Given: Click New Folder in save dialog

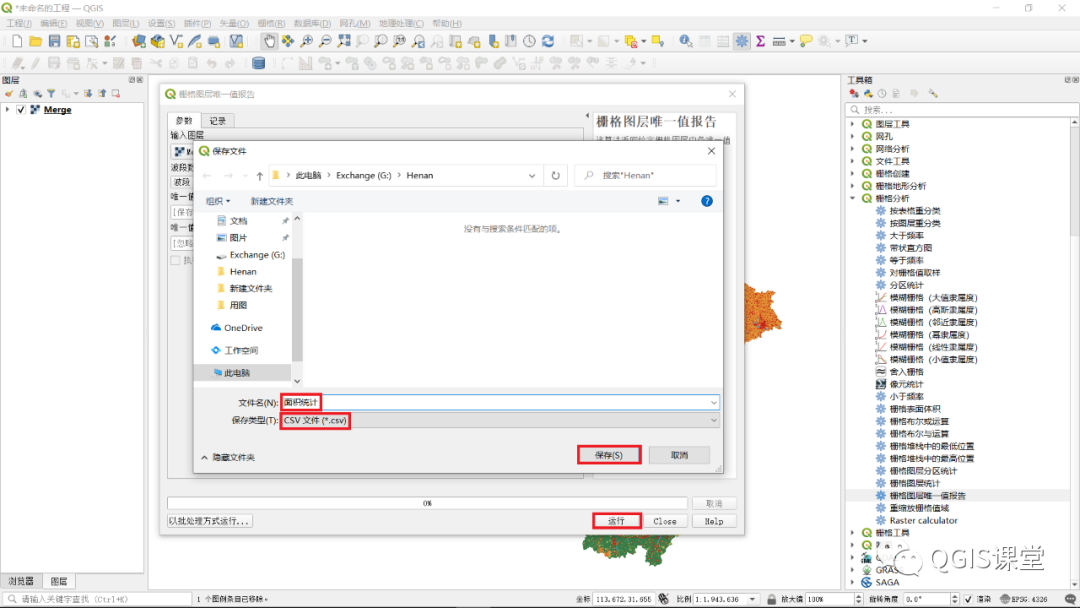Looking at the screenshot, I should tap(271, 201).
